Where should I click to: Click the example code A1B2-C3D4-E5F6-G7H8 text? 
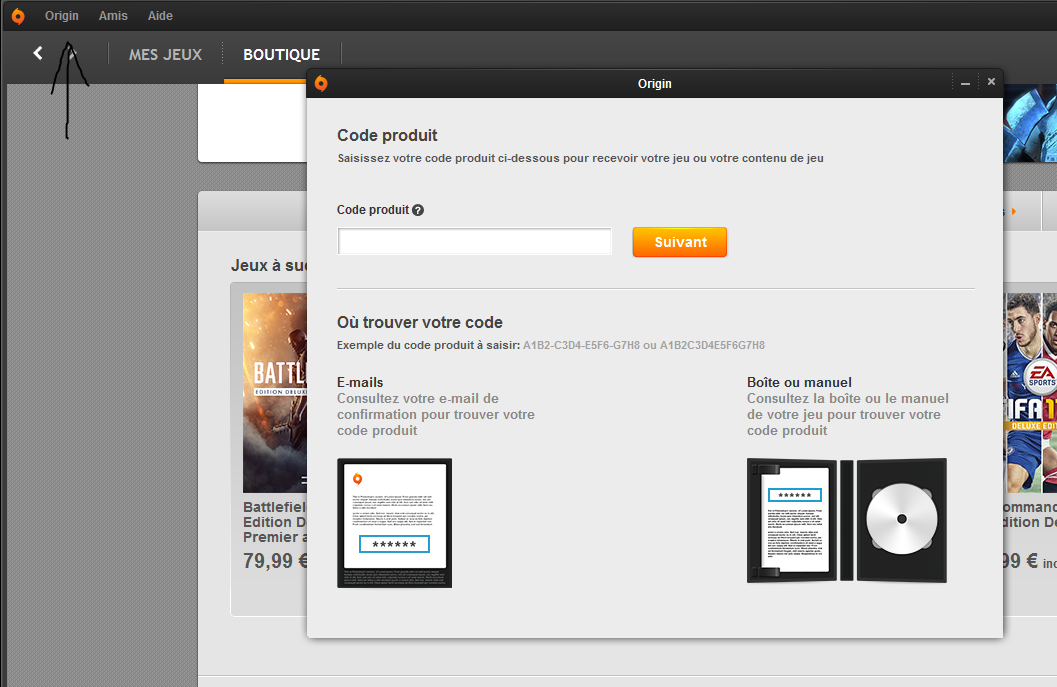[581, 345]
